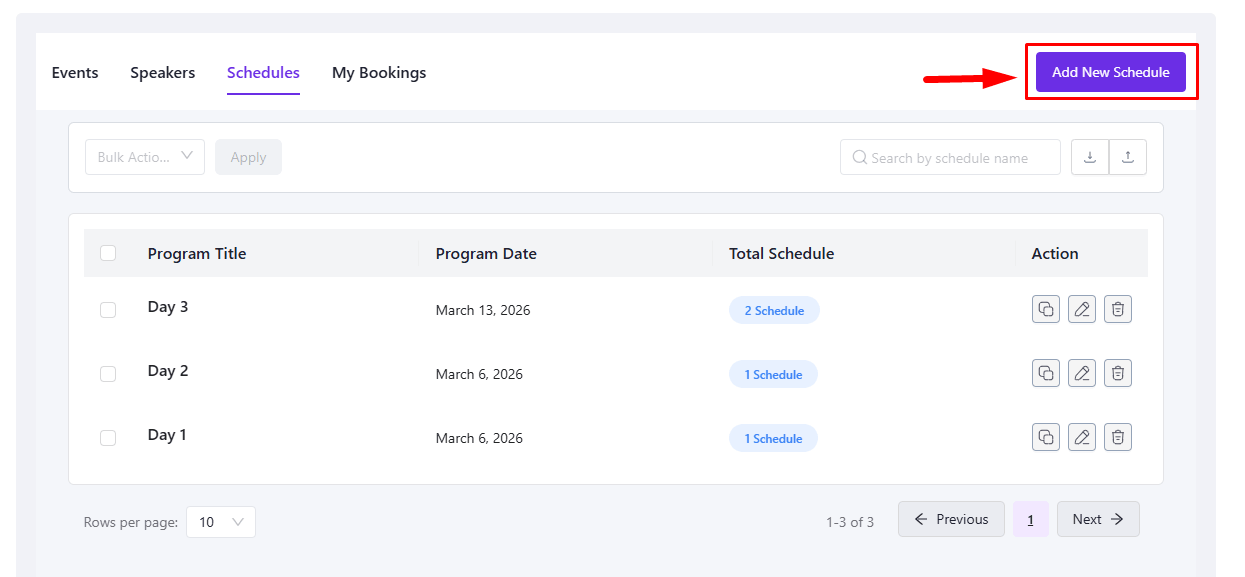Switch to the Speakers tab
The image size is (1245, 577).
point(162,73)
